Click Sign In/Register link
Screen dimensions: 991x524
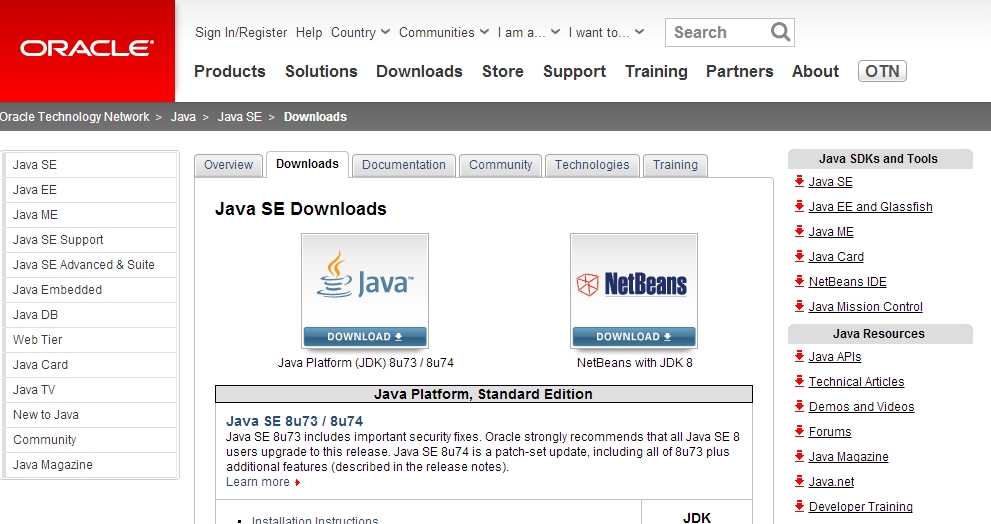click(x=241, y=32)
